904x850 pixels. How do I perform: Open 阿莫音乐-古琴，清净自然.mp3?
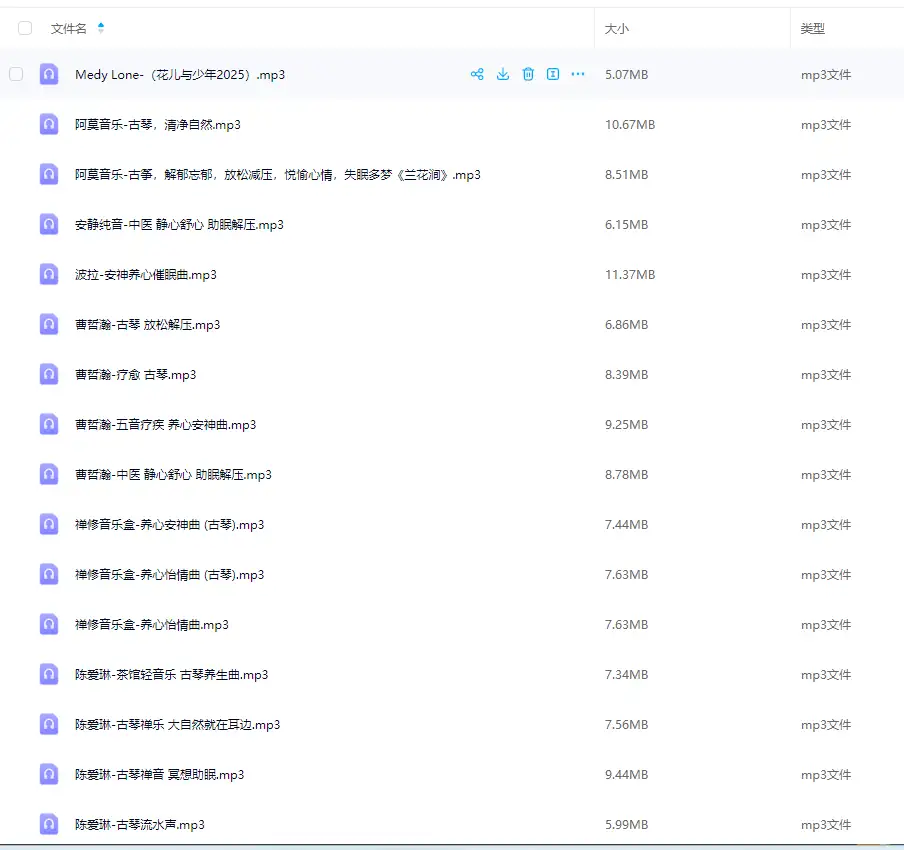157,125
